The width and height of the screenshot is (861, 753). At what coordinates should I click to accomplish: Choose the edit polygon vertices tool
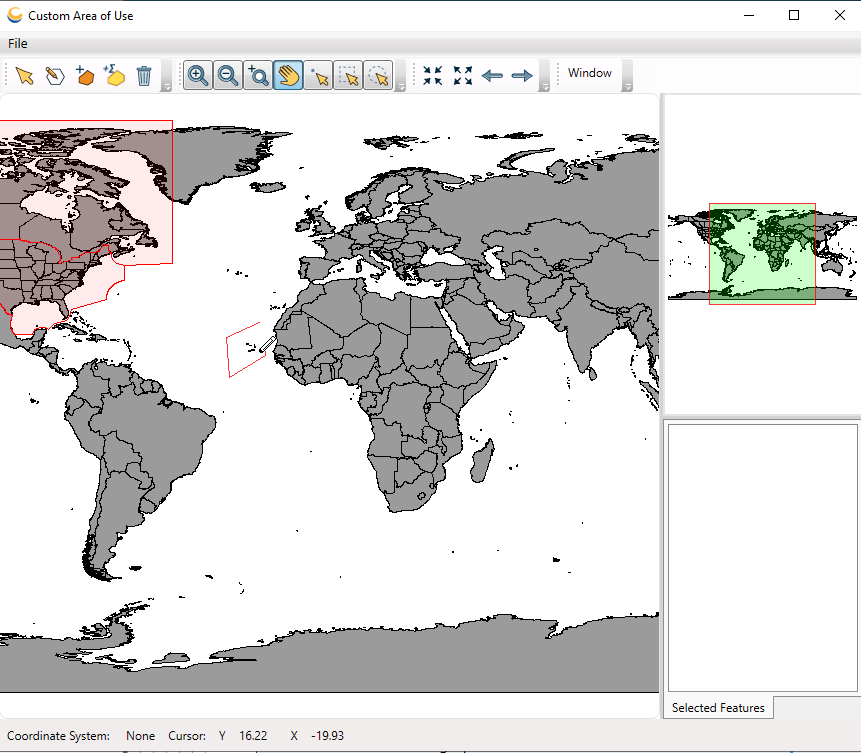[x=55, y=76]
